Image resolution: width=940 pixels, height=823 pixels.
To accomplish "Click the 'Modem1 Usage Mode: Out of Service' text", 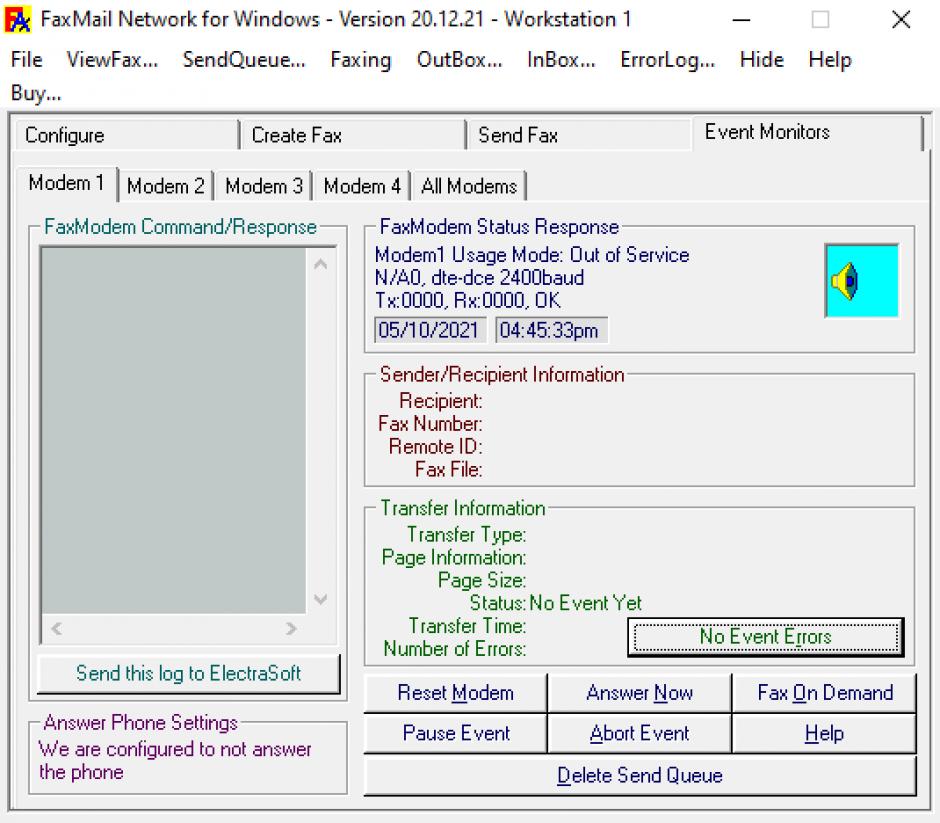I will point(532,255).
